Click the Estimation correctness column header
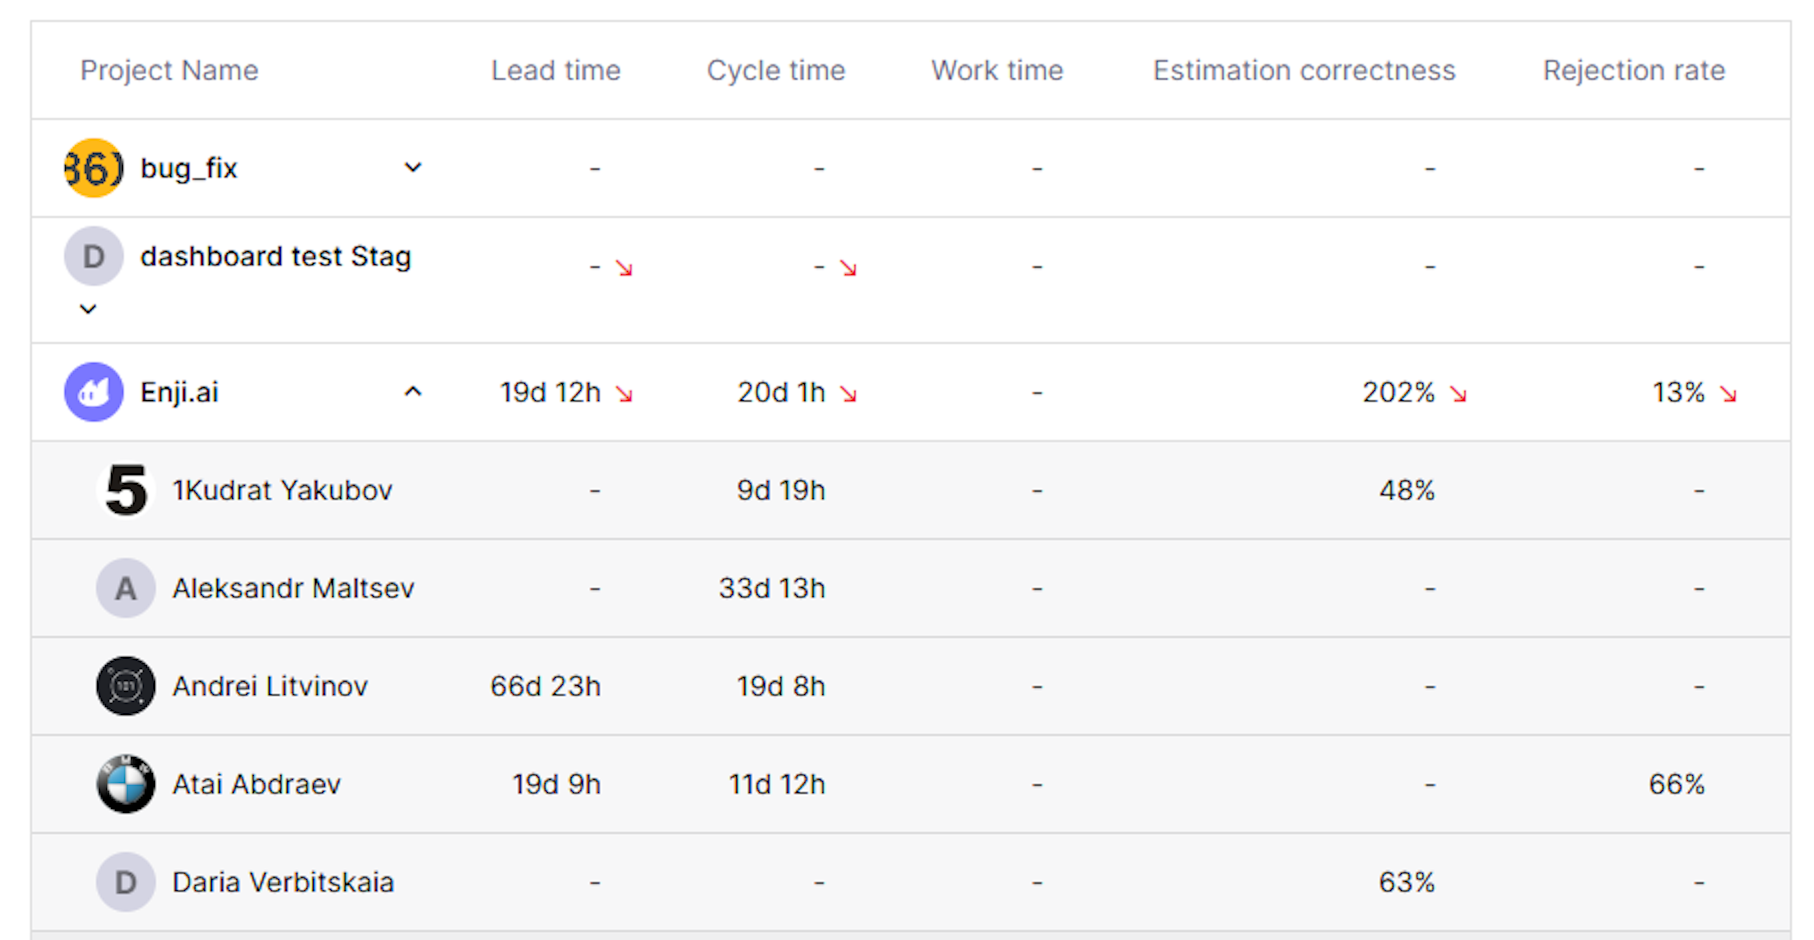The height and width of the screenshot is (940, 1814). click(1304, 70)
